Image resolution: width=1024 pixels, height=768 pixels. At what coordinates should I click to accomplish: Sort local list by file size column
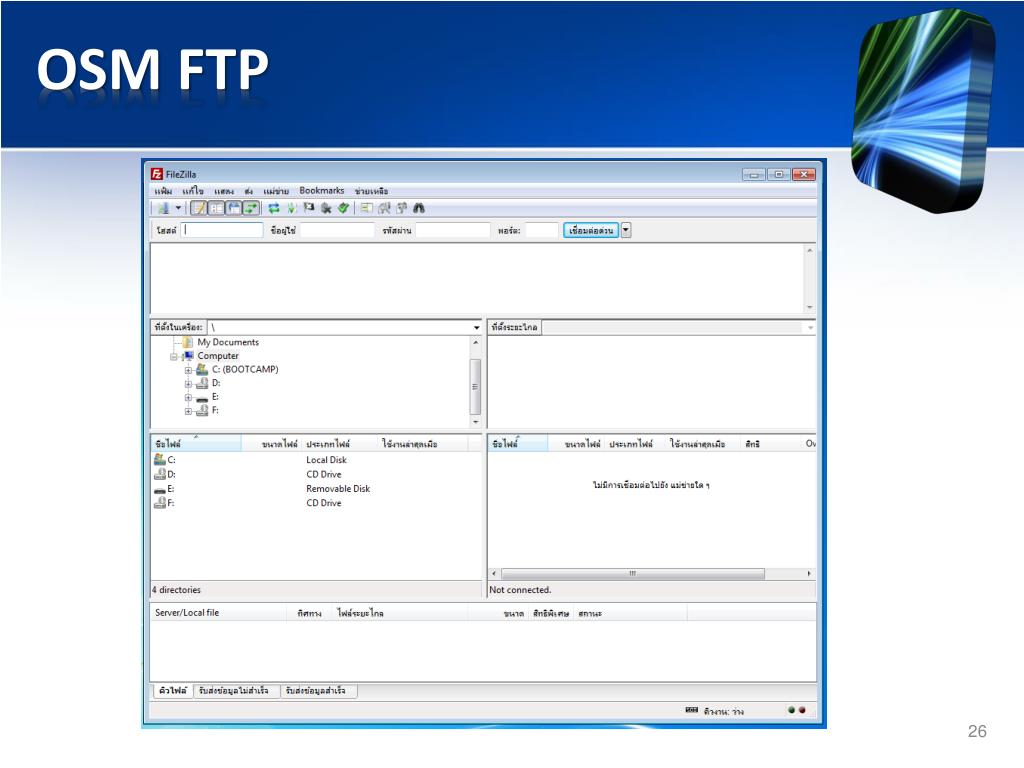point(271,443)
